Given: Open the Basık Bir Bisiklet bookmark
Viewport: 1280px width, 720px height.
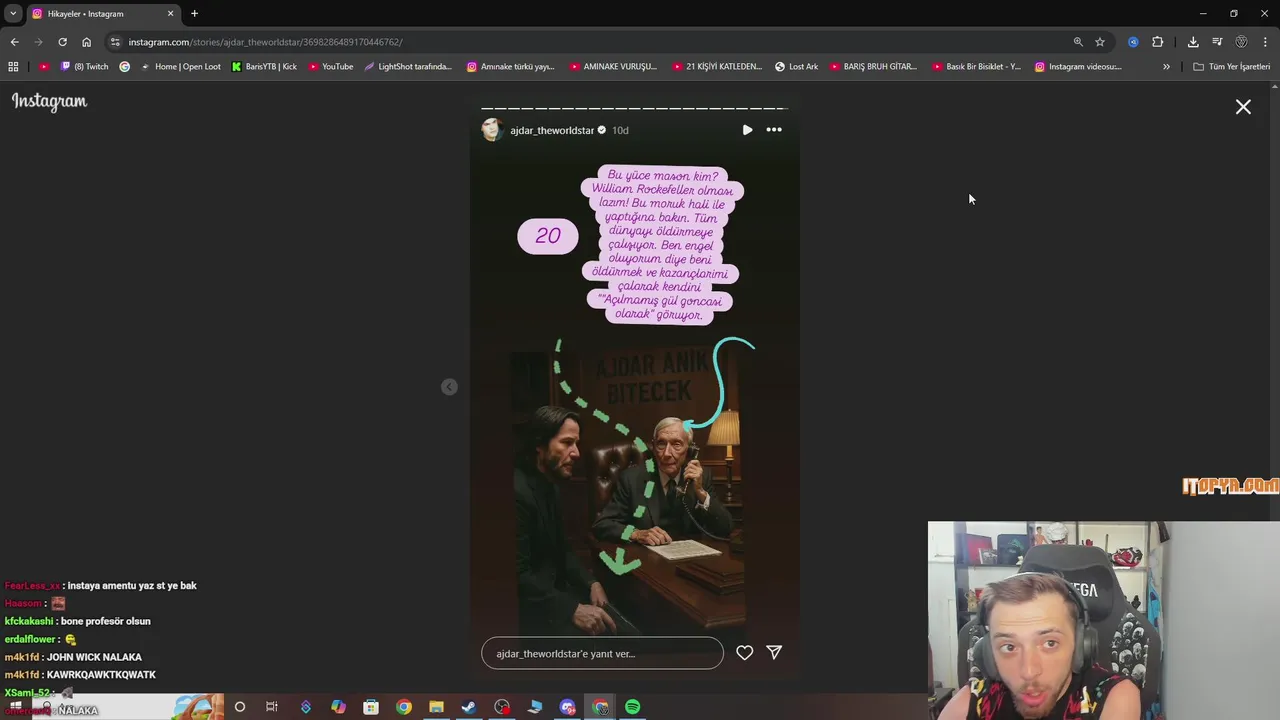Looking at the screenshot, I should (976, 67).
